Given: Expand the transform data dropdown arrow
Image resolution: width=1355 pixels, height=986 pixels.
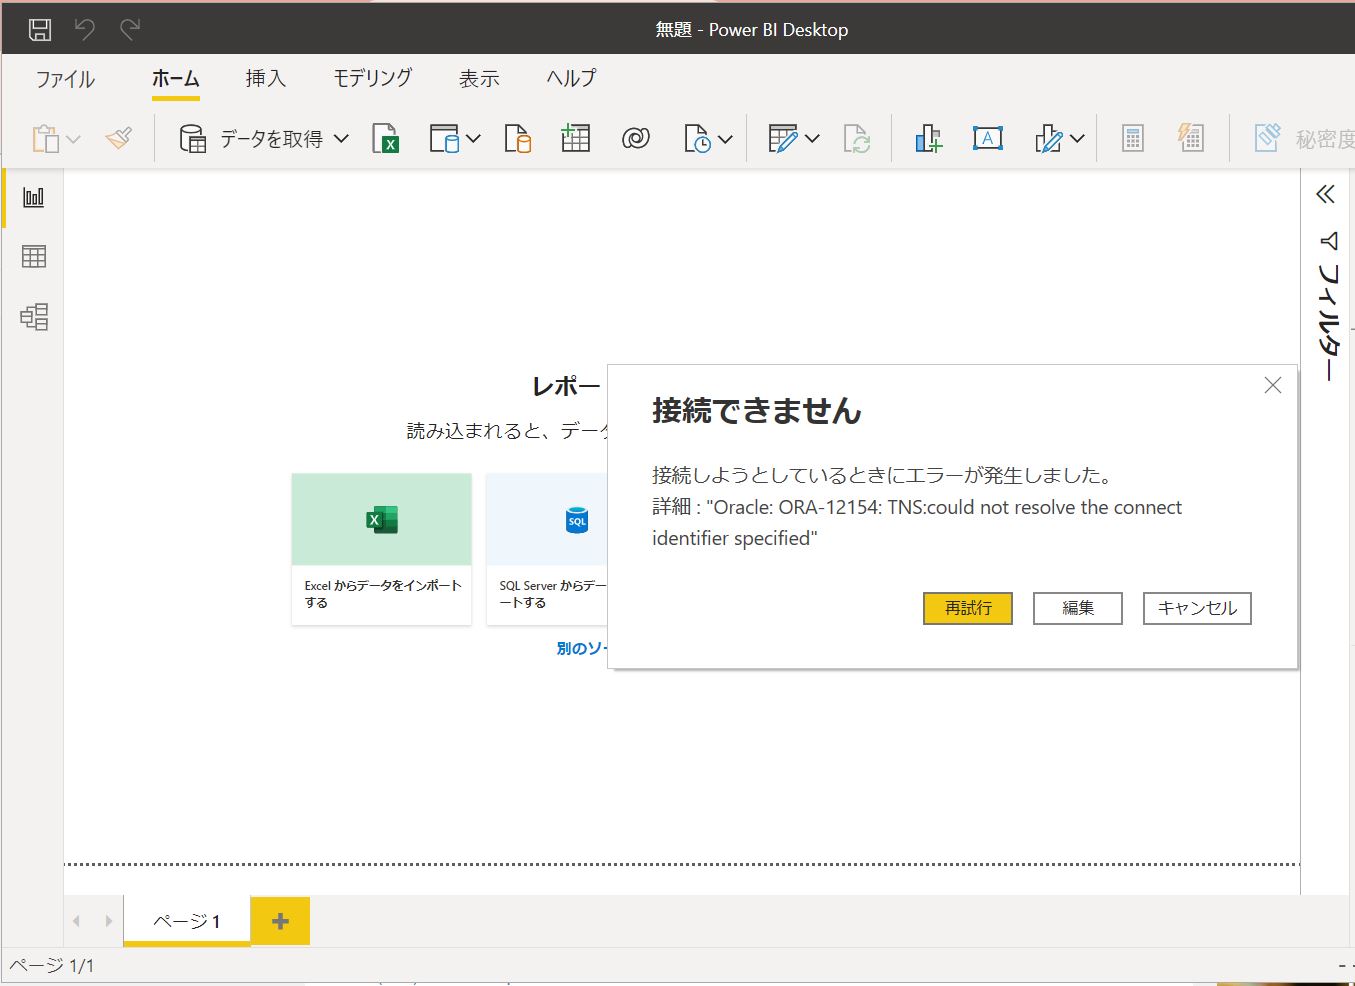Looking at the screenshot, I should pos(812,139).
